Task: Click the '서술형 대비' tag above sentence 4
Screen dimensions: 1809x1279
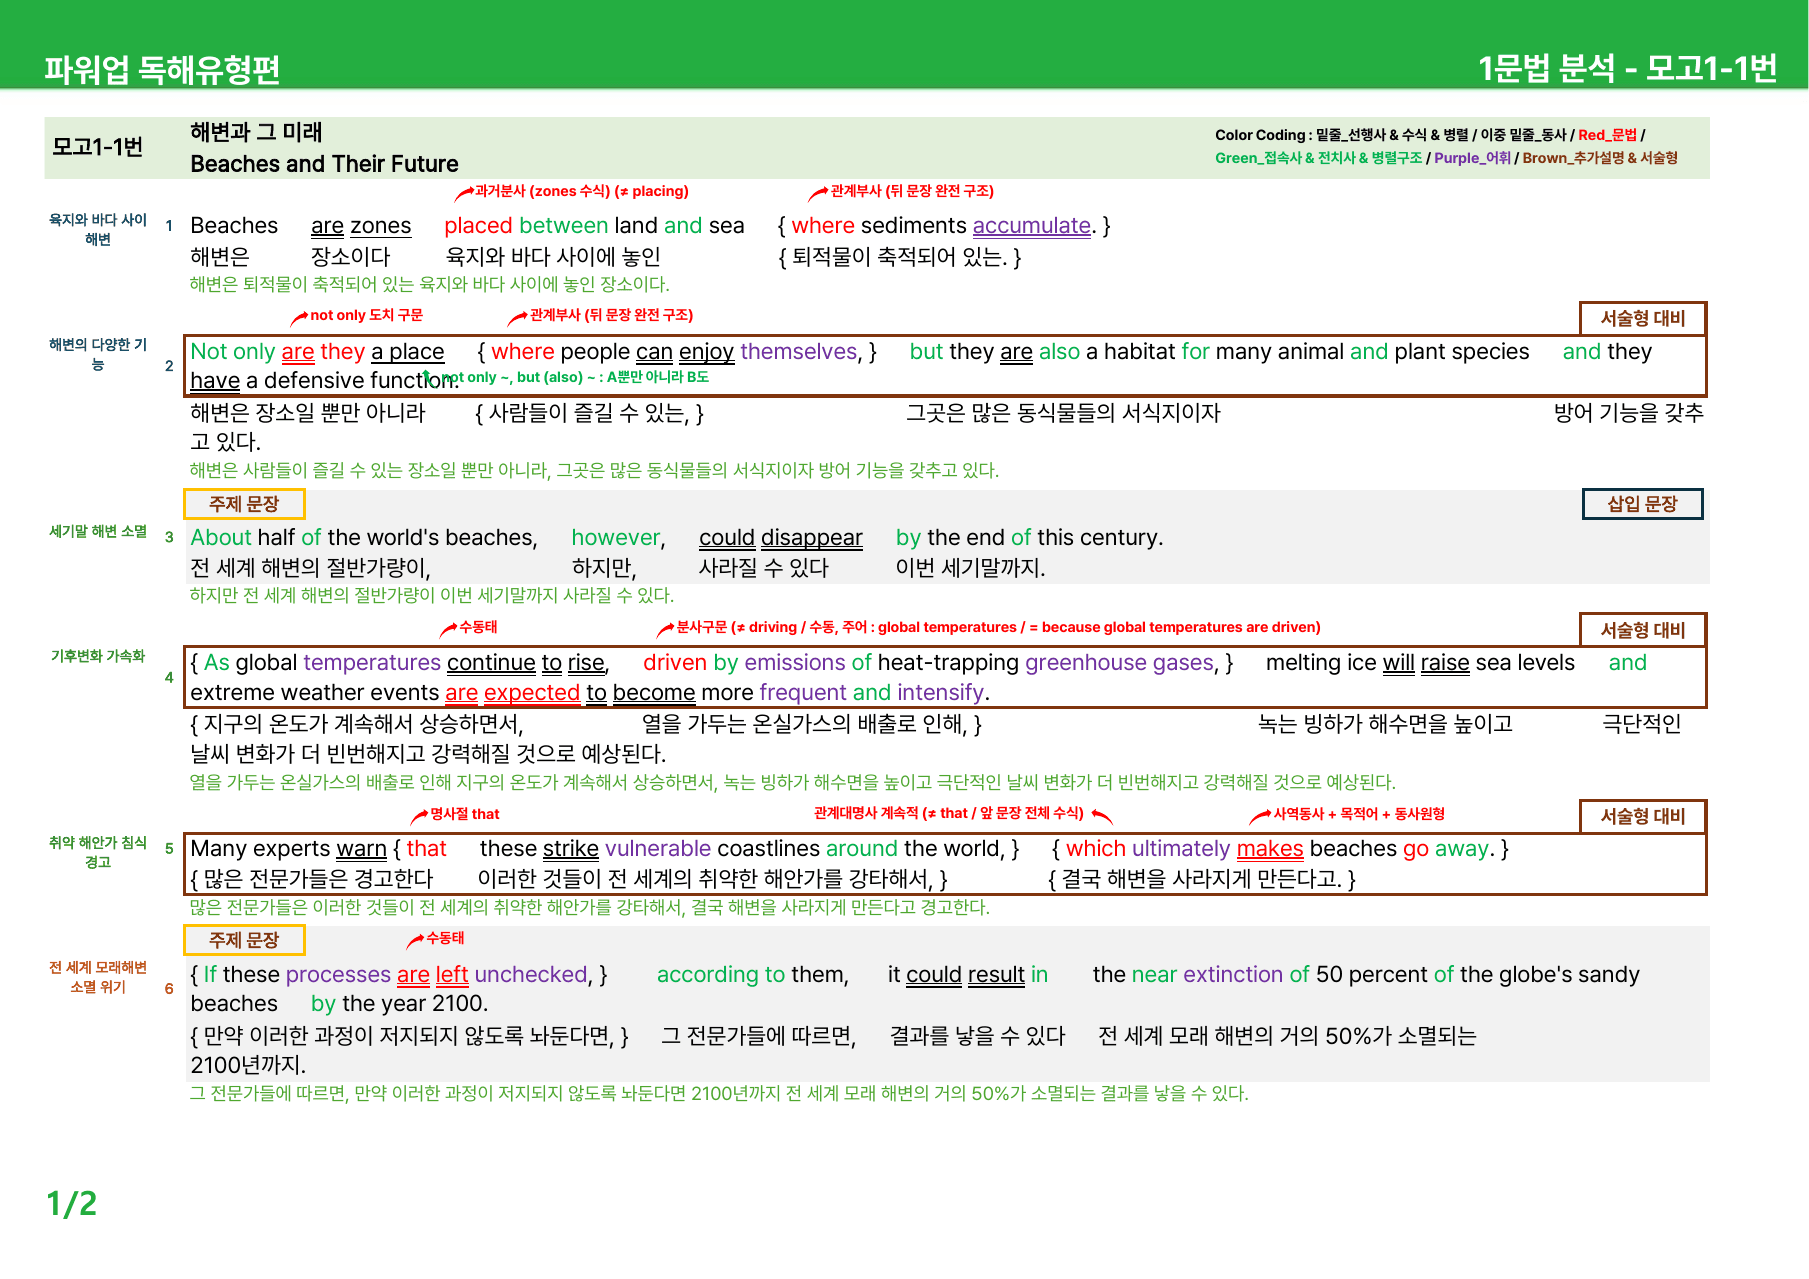Action: [1643, 630]
